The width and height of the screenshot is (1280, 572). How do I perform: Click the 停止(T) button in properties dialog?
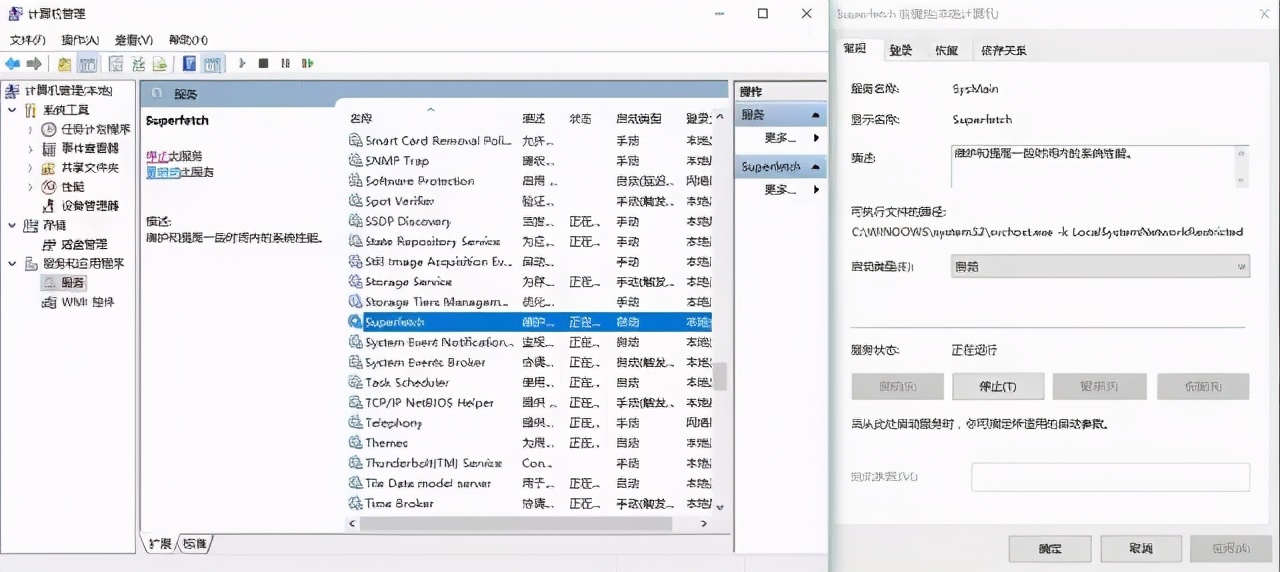[998, 386]
